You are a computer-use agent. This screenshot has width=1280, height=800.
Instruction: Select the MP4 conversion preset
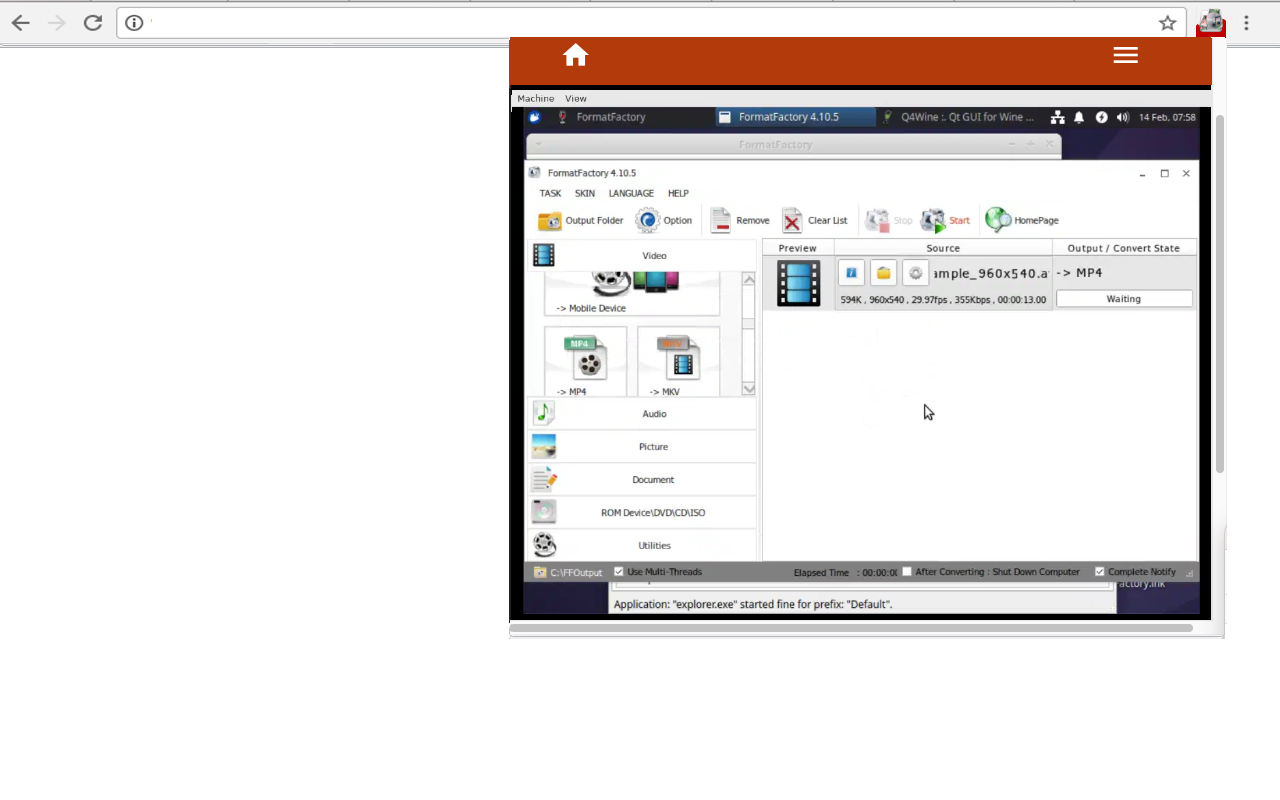(x=585, y=360)
